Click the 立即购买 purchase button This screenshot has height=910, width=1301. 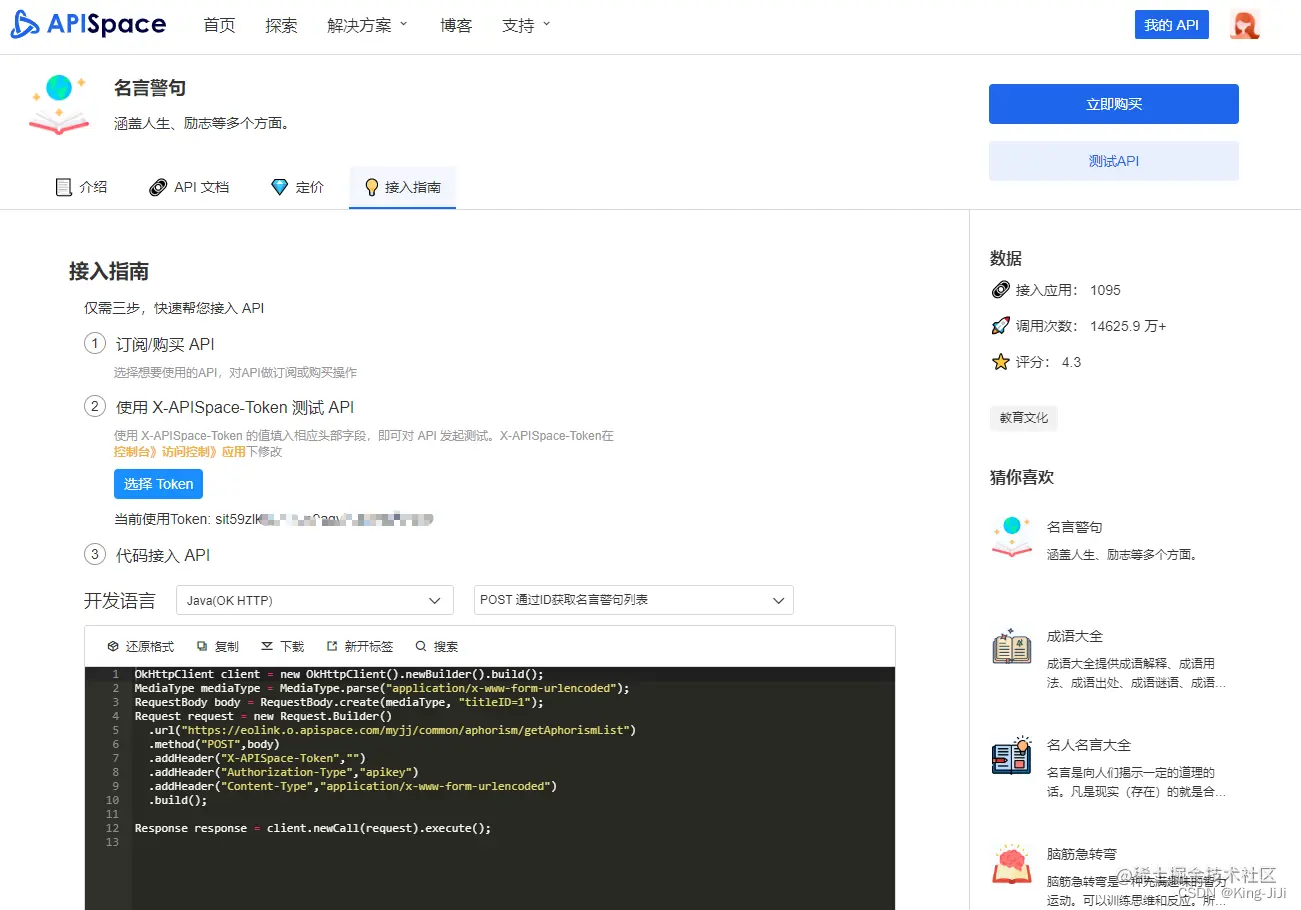coord(1113,103)
